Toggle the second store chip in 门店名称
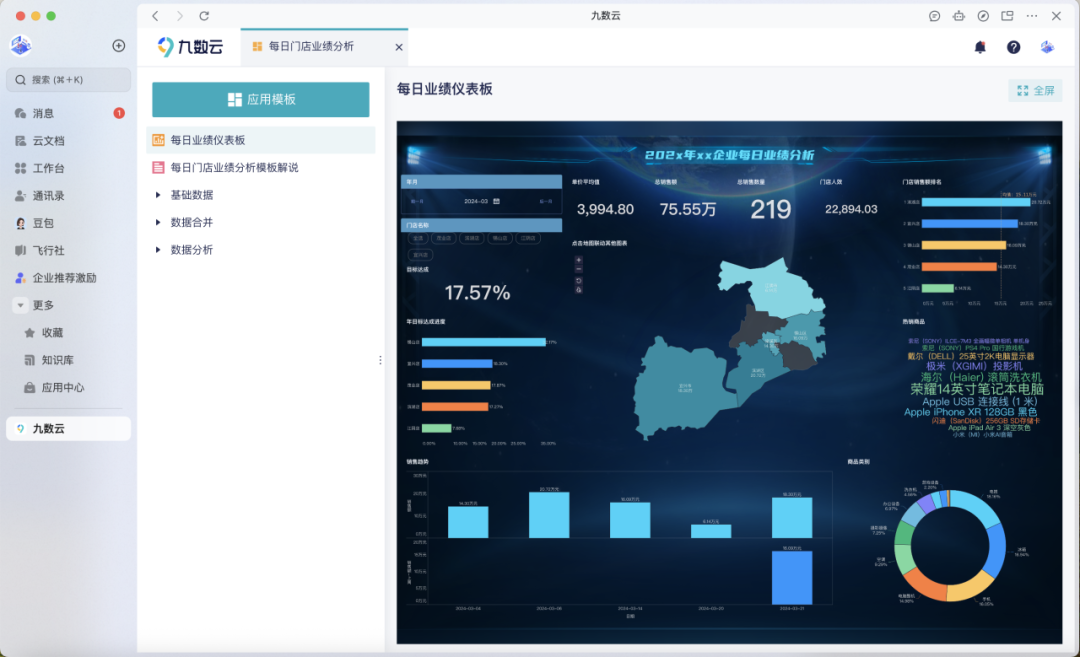 point(444,238)
